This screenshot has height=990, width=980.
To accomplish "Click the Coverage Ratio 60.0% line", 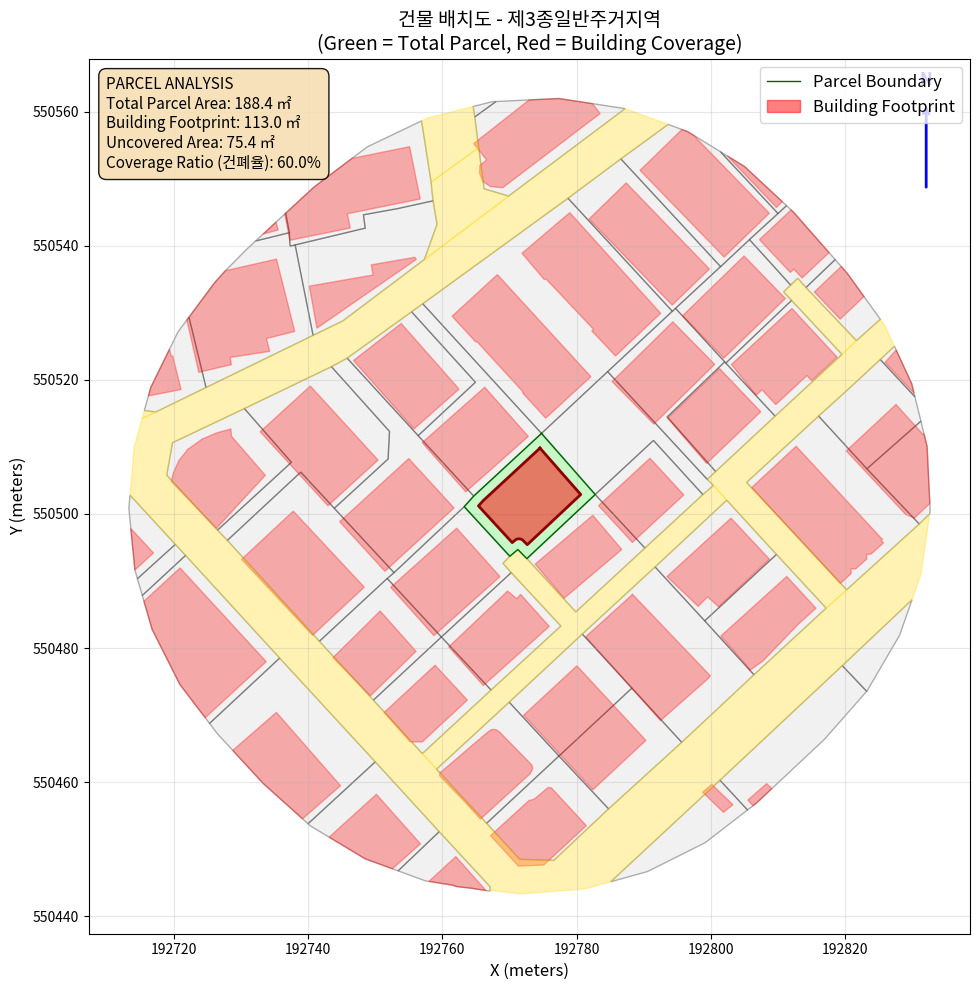I will [x=213, y=163].
